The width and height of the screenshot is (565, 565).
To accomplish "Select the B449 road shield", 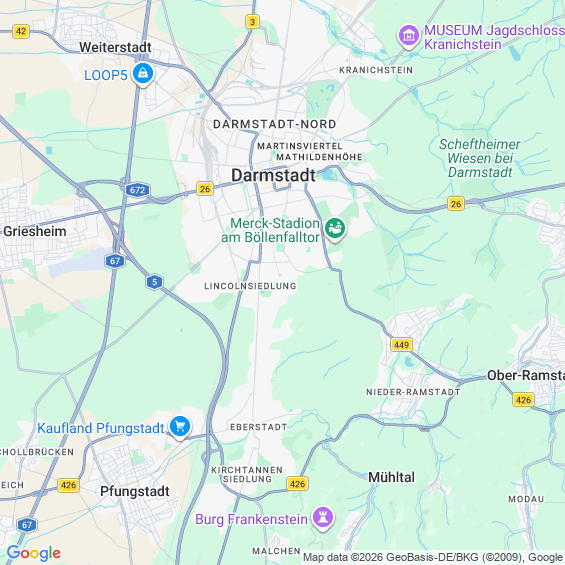I will 401,345.
